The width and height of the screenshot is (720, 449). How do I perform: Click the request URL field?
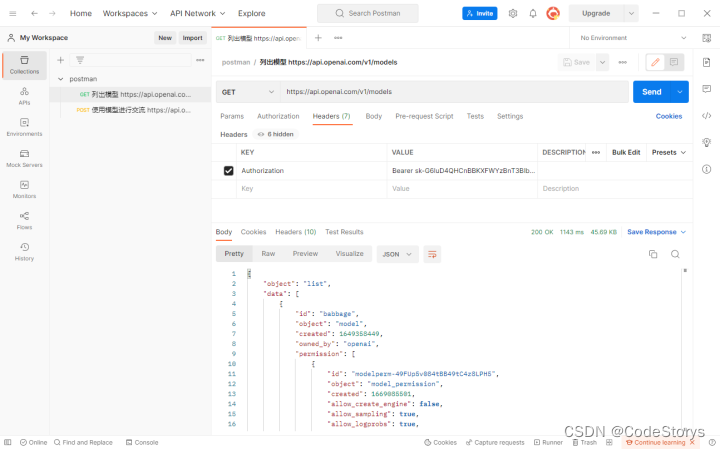tap(455, 92)
